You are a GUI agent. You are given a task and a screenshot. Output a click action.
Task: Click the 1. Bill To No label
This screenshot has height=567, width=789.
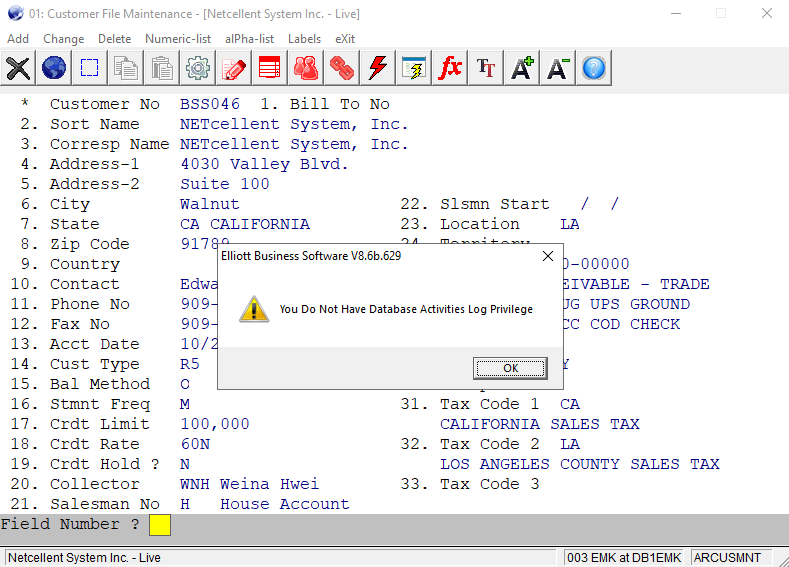point(325,104)
